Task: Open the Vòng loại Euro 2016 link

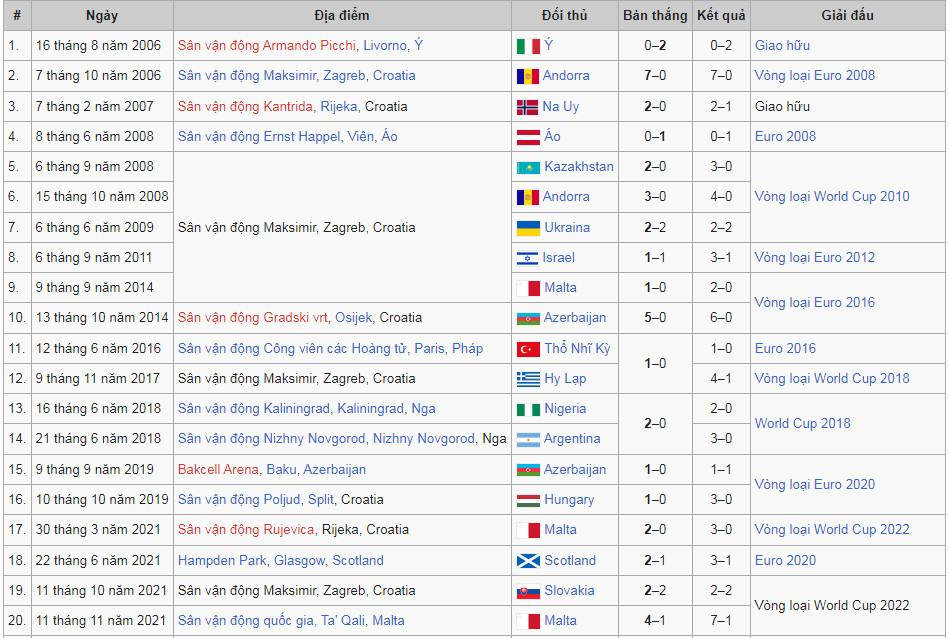Action: [812, 302]
